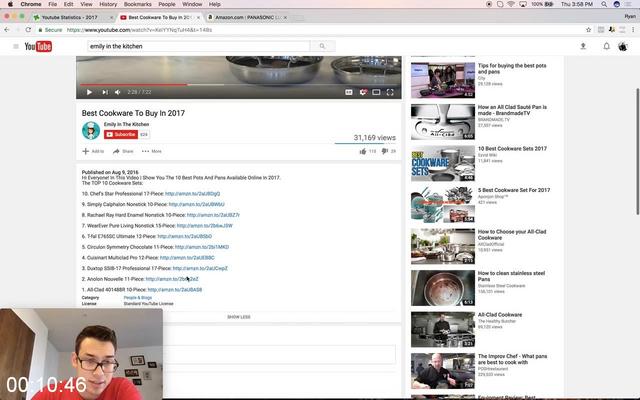Open the Apple menu
Image resolution: width=640 pixels, height=400 pixels.
(10, 4)
